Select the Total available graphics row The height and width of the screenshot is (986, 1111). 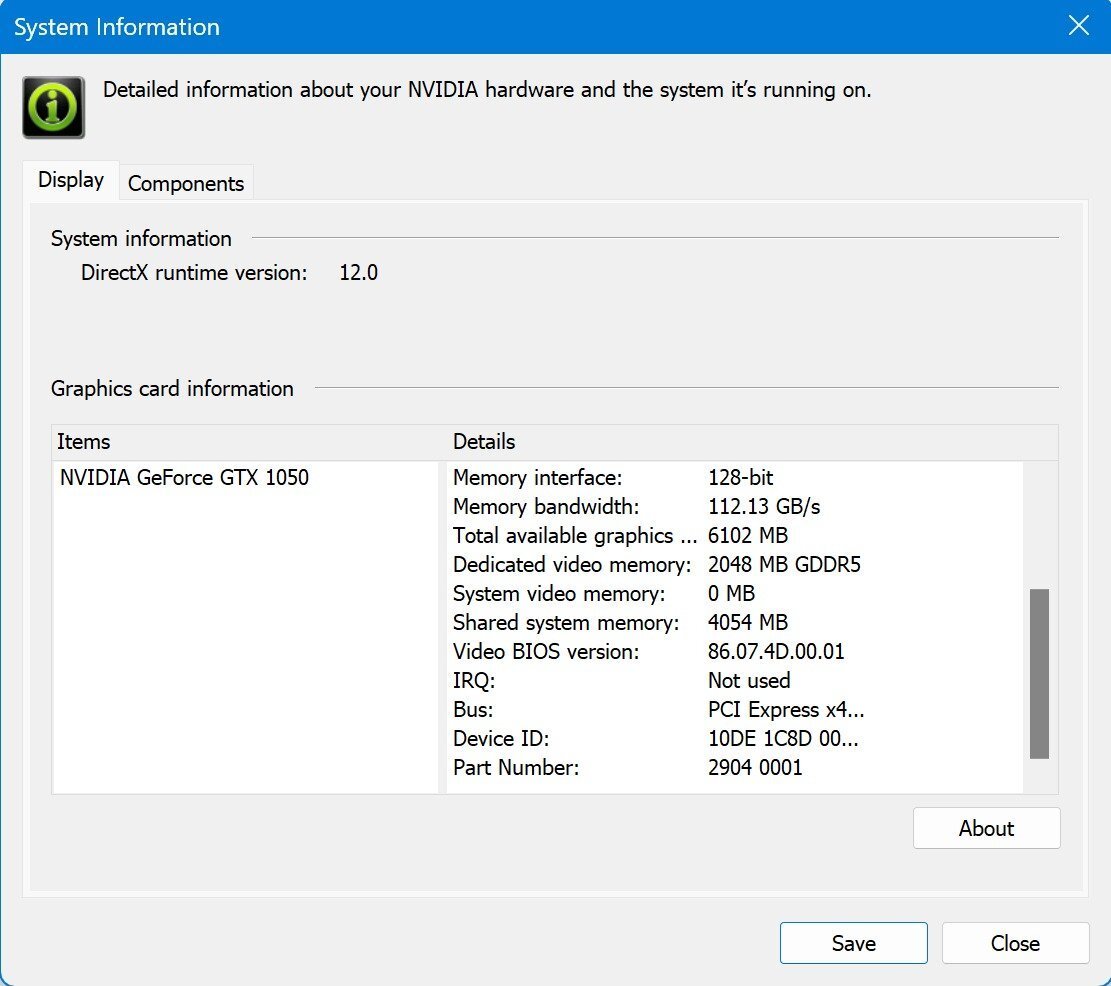point(734,536)
